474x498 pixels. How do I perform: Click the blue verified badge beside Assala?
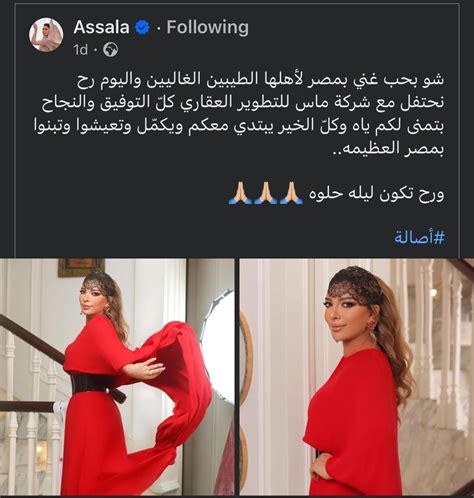click(x=142, y=27)
